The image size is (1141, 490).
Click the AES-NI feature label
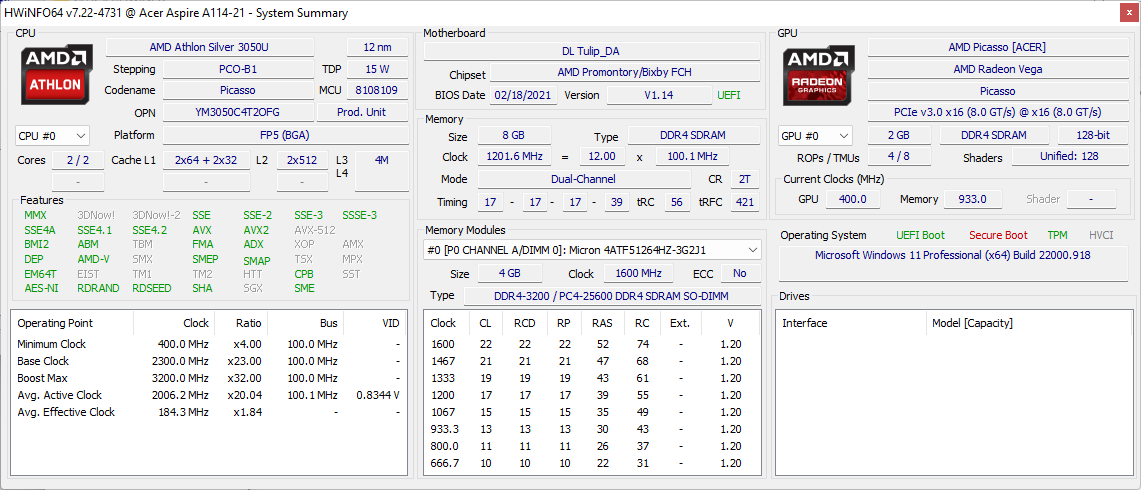click(x=39, y=288)
